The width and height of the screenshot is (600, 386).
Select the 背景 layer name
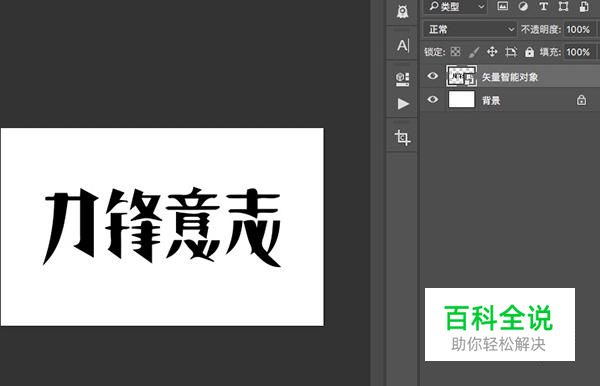pyautogui.click(x=491, y=101)
